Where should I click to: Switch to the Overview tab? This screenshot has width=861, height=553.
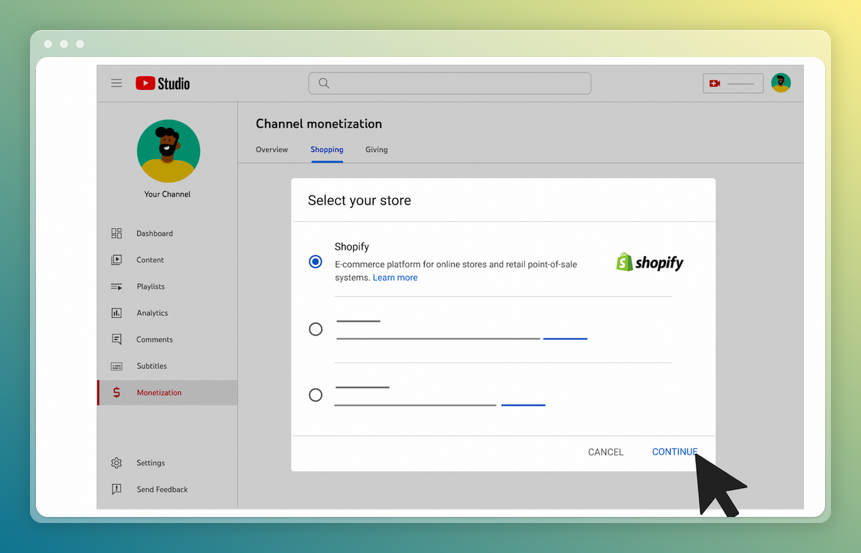tap(271, 150)
